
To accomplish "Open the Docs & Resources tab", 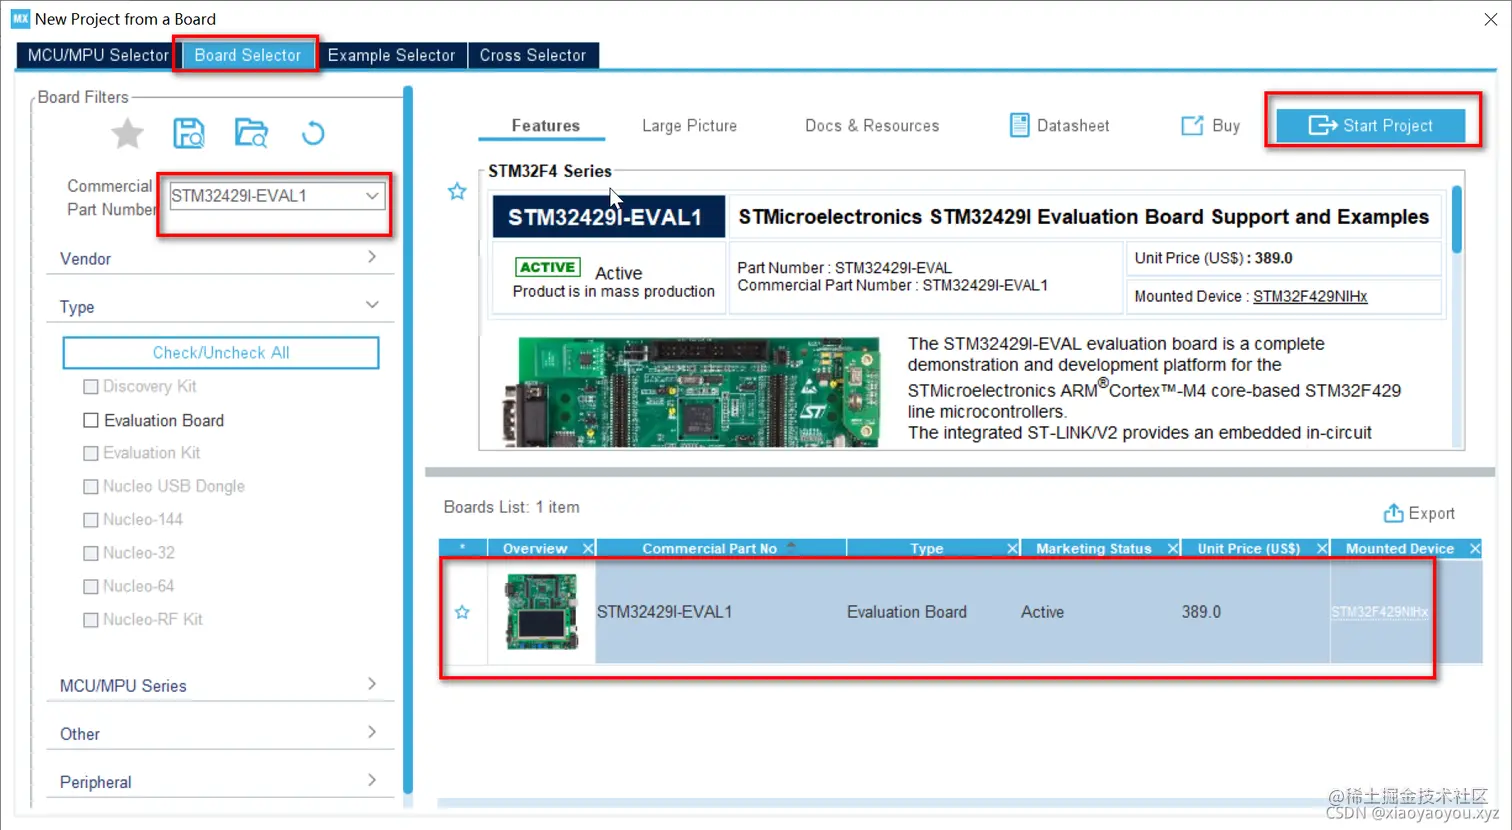I will [872, 125].
